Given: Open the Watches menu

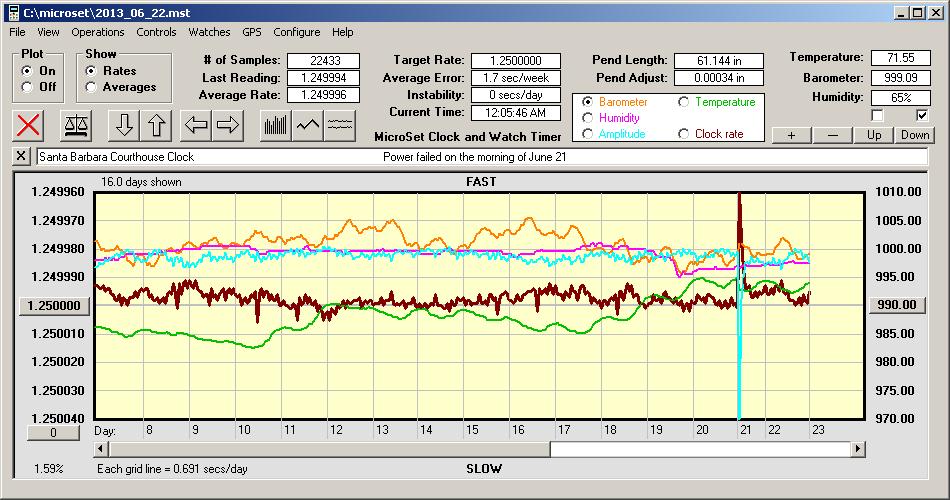Looking at the screenshot, I should click(x=209, y=32).
